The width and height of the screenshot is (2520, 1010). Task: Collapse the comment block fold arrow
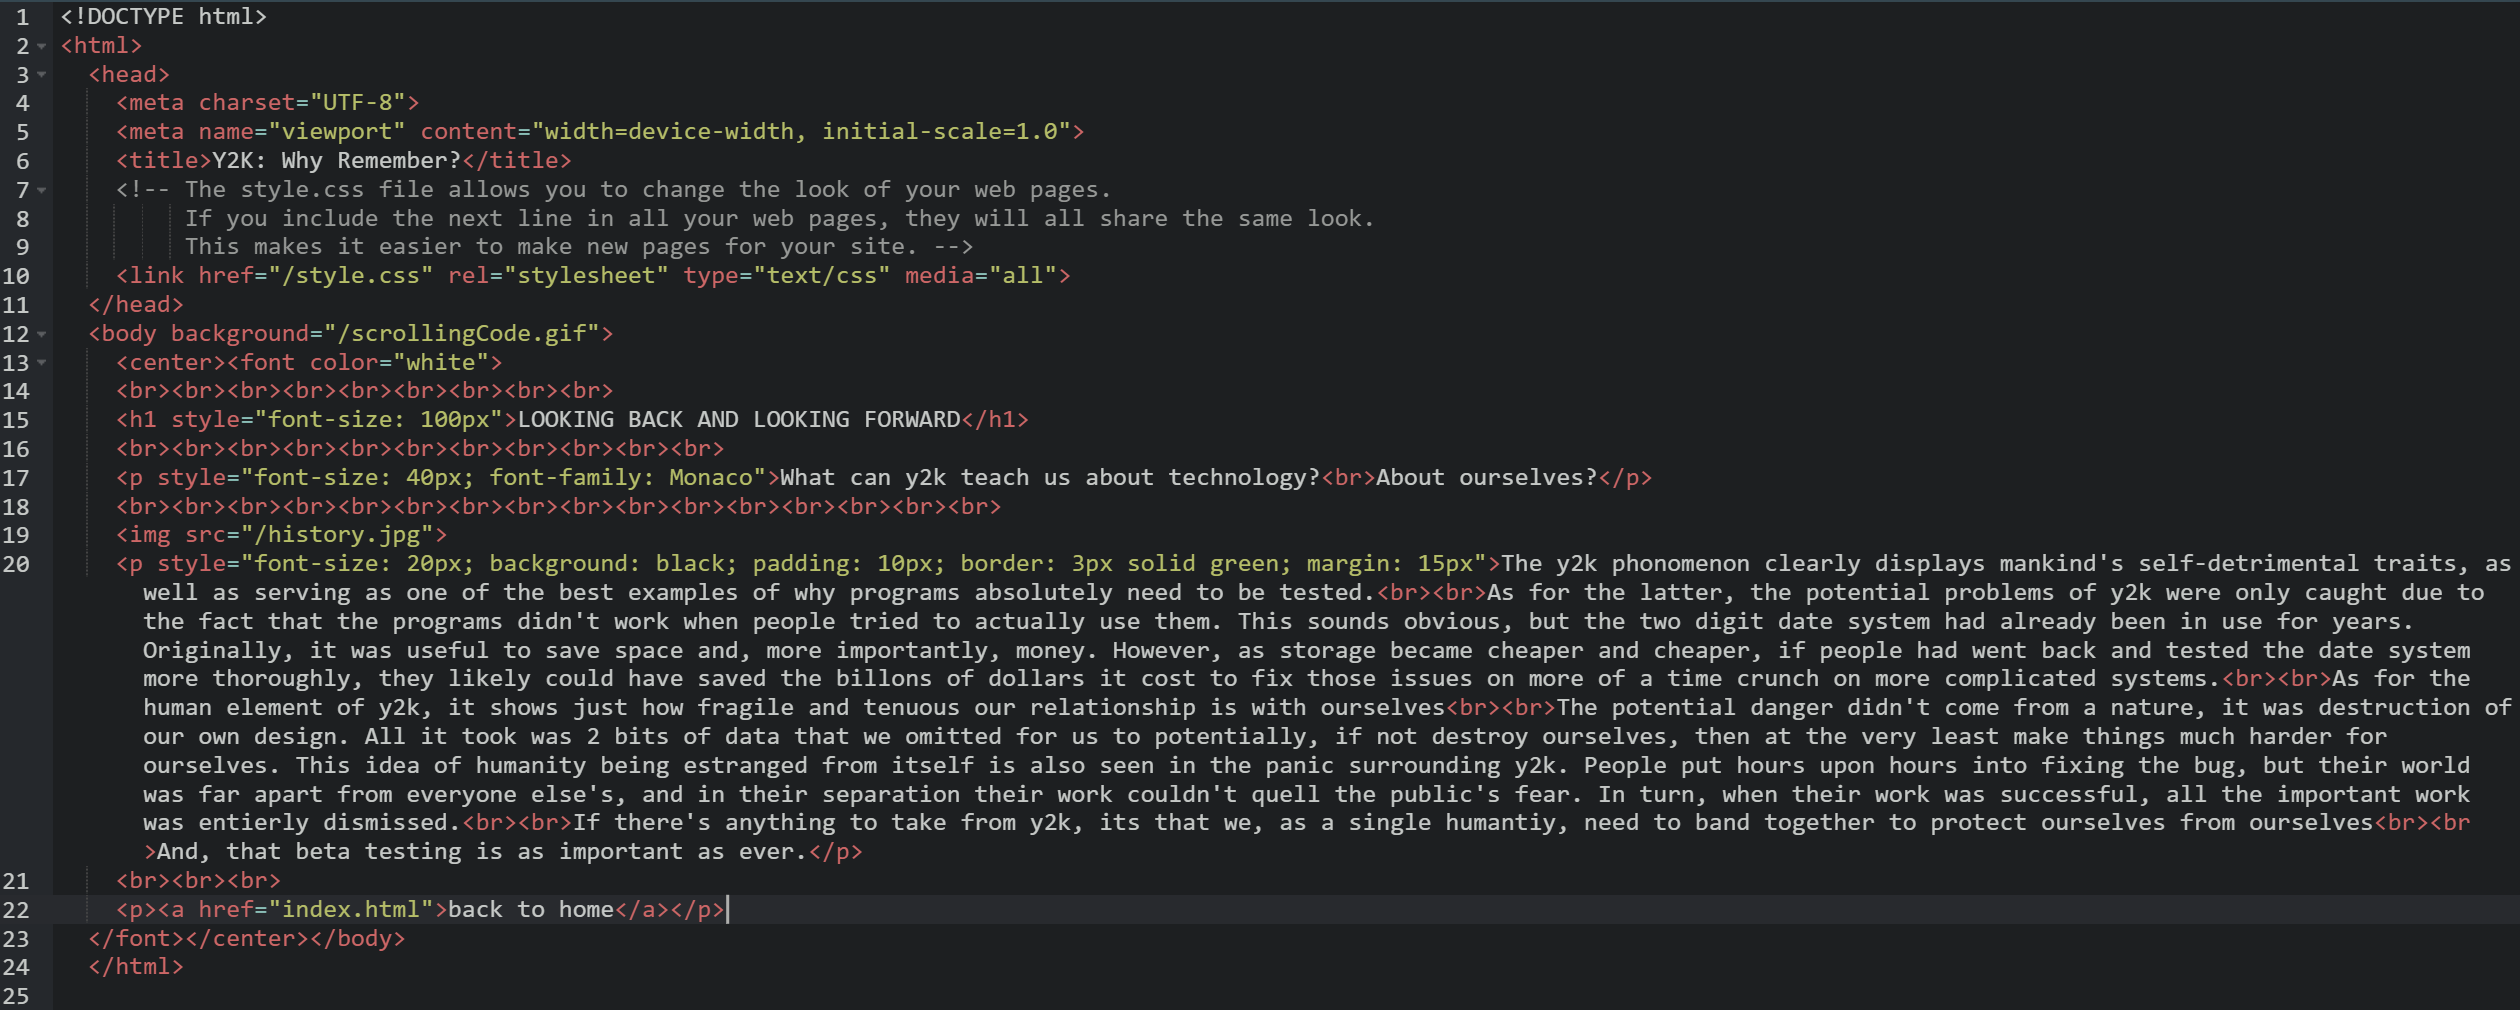41,190
